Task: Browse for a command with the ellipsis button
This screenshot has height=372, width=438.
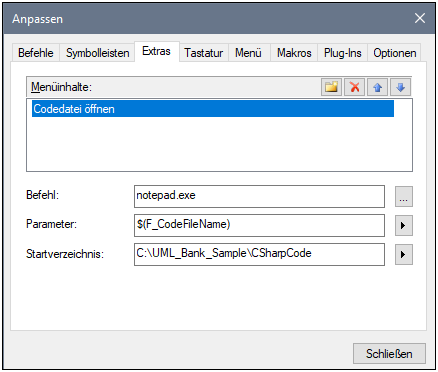Action: [x=404, y=197]
